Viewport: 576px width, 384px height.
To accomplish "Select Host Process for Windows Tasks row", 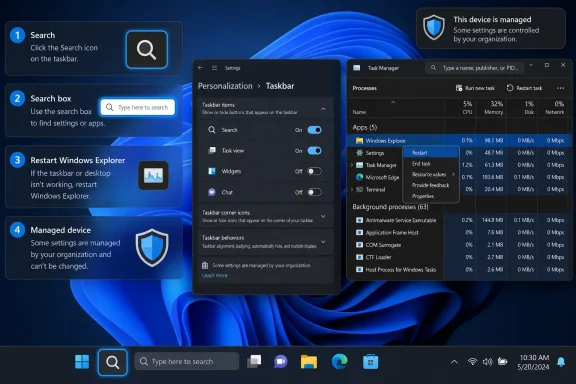I will (x=459, y=269).
